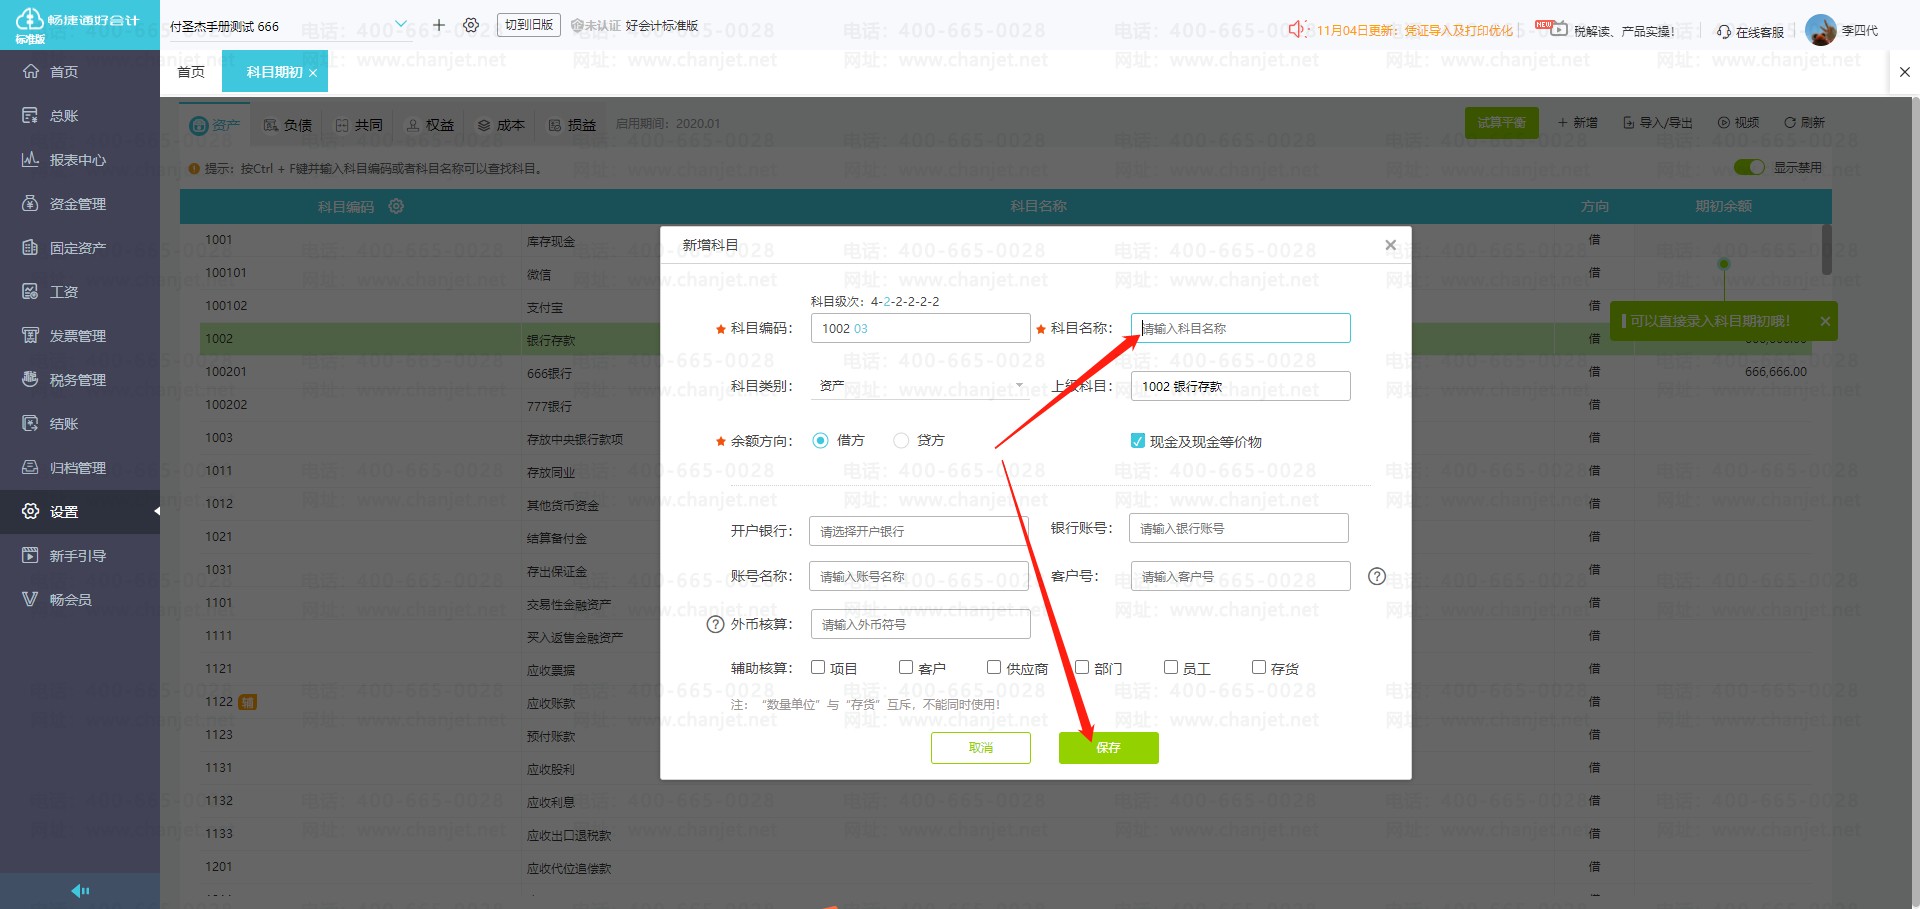Open the 开户银行 selection dropdown
Screen dimensions: 1920x909
(918, 531)
